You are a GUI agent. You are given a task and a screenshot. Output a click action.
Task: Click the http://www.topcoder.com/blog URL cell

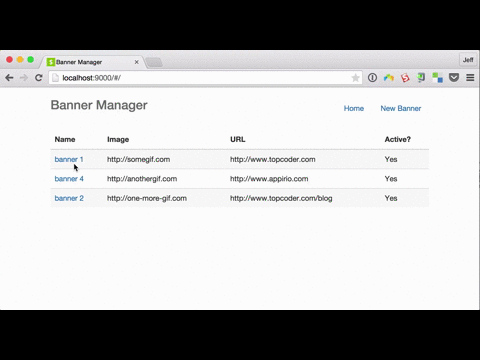tap(281, 198)
